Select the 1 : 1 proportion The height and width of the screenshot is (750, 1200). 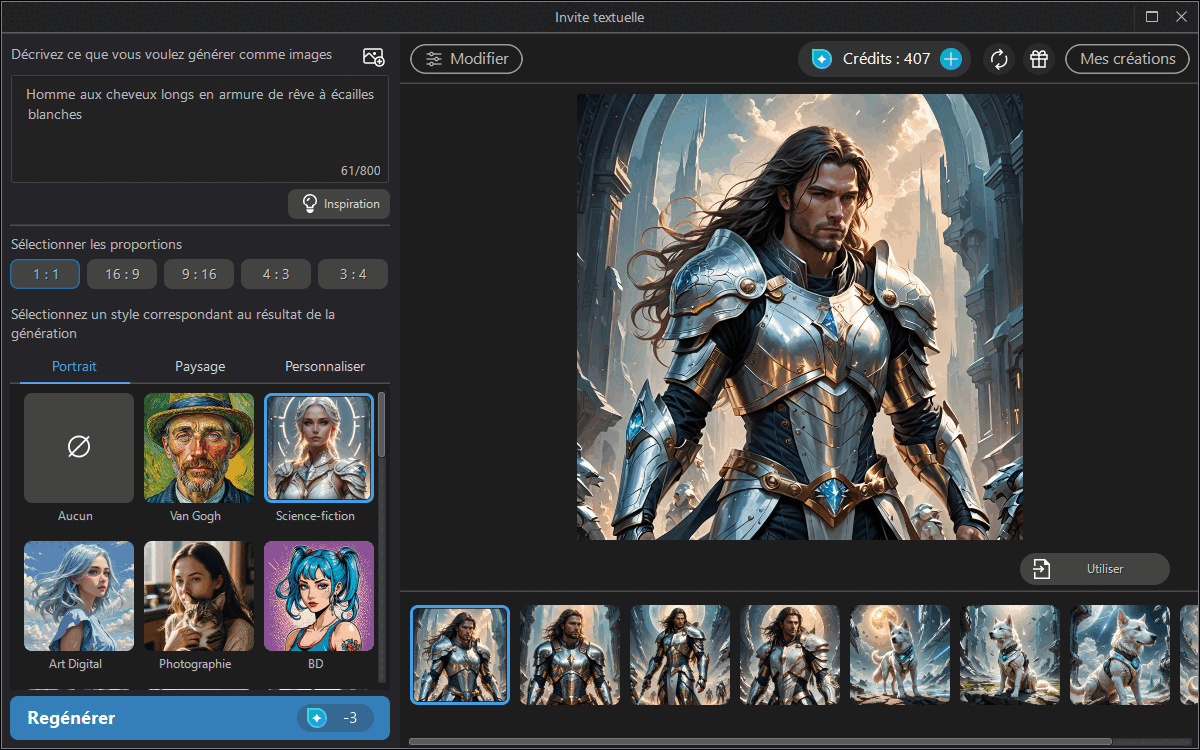click(45, 274)
